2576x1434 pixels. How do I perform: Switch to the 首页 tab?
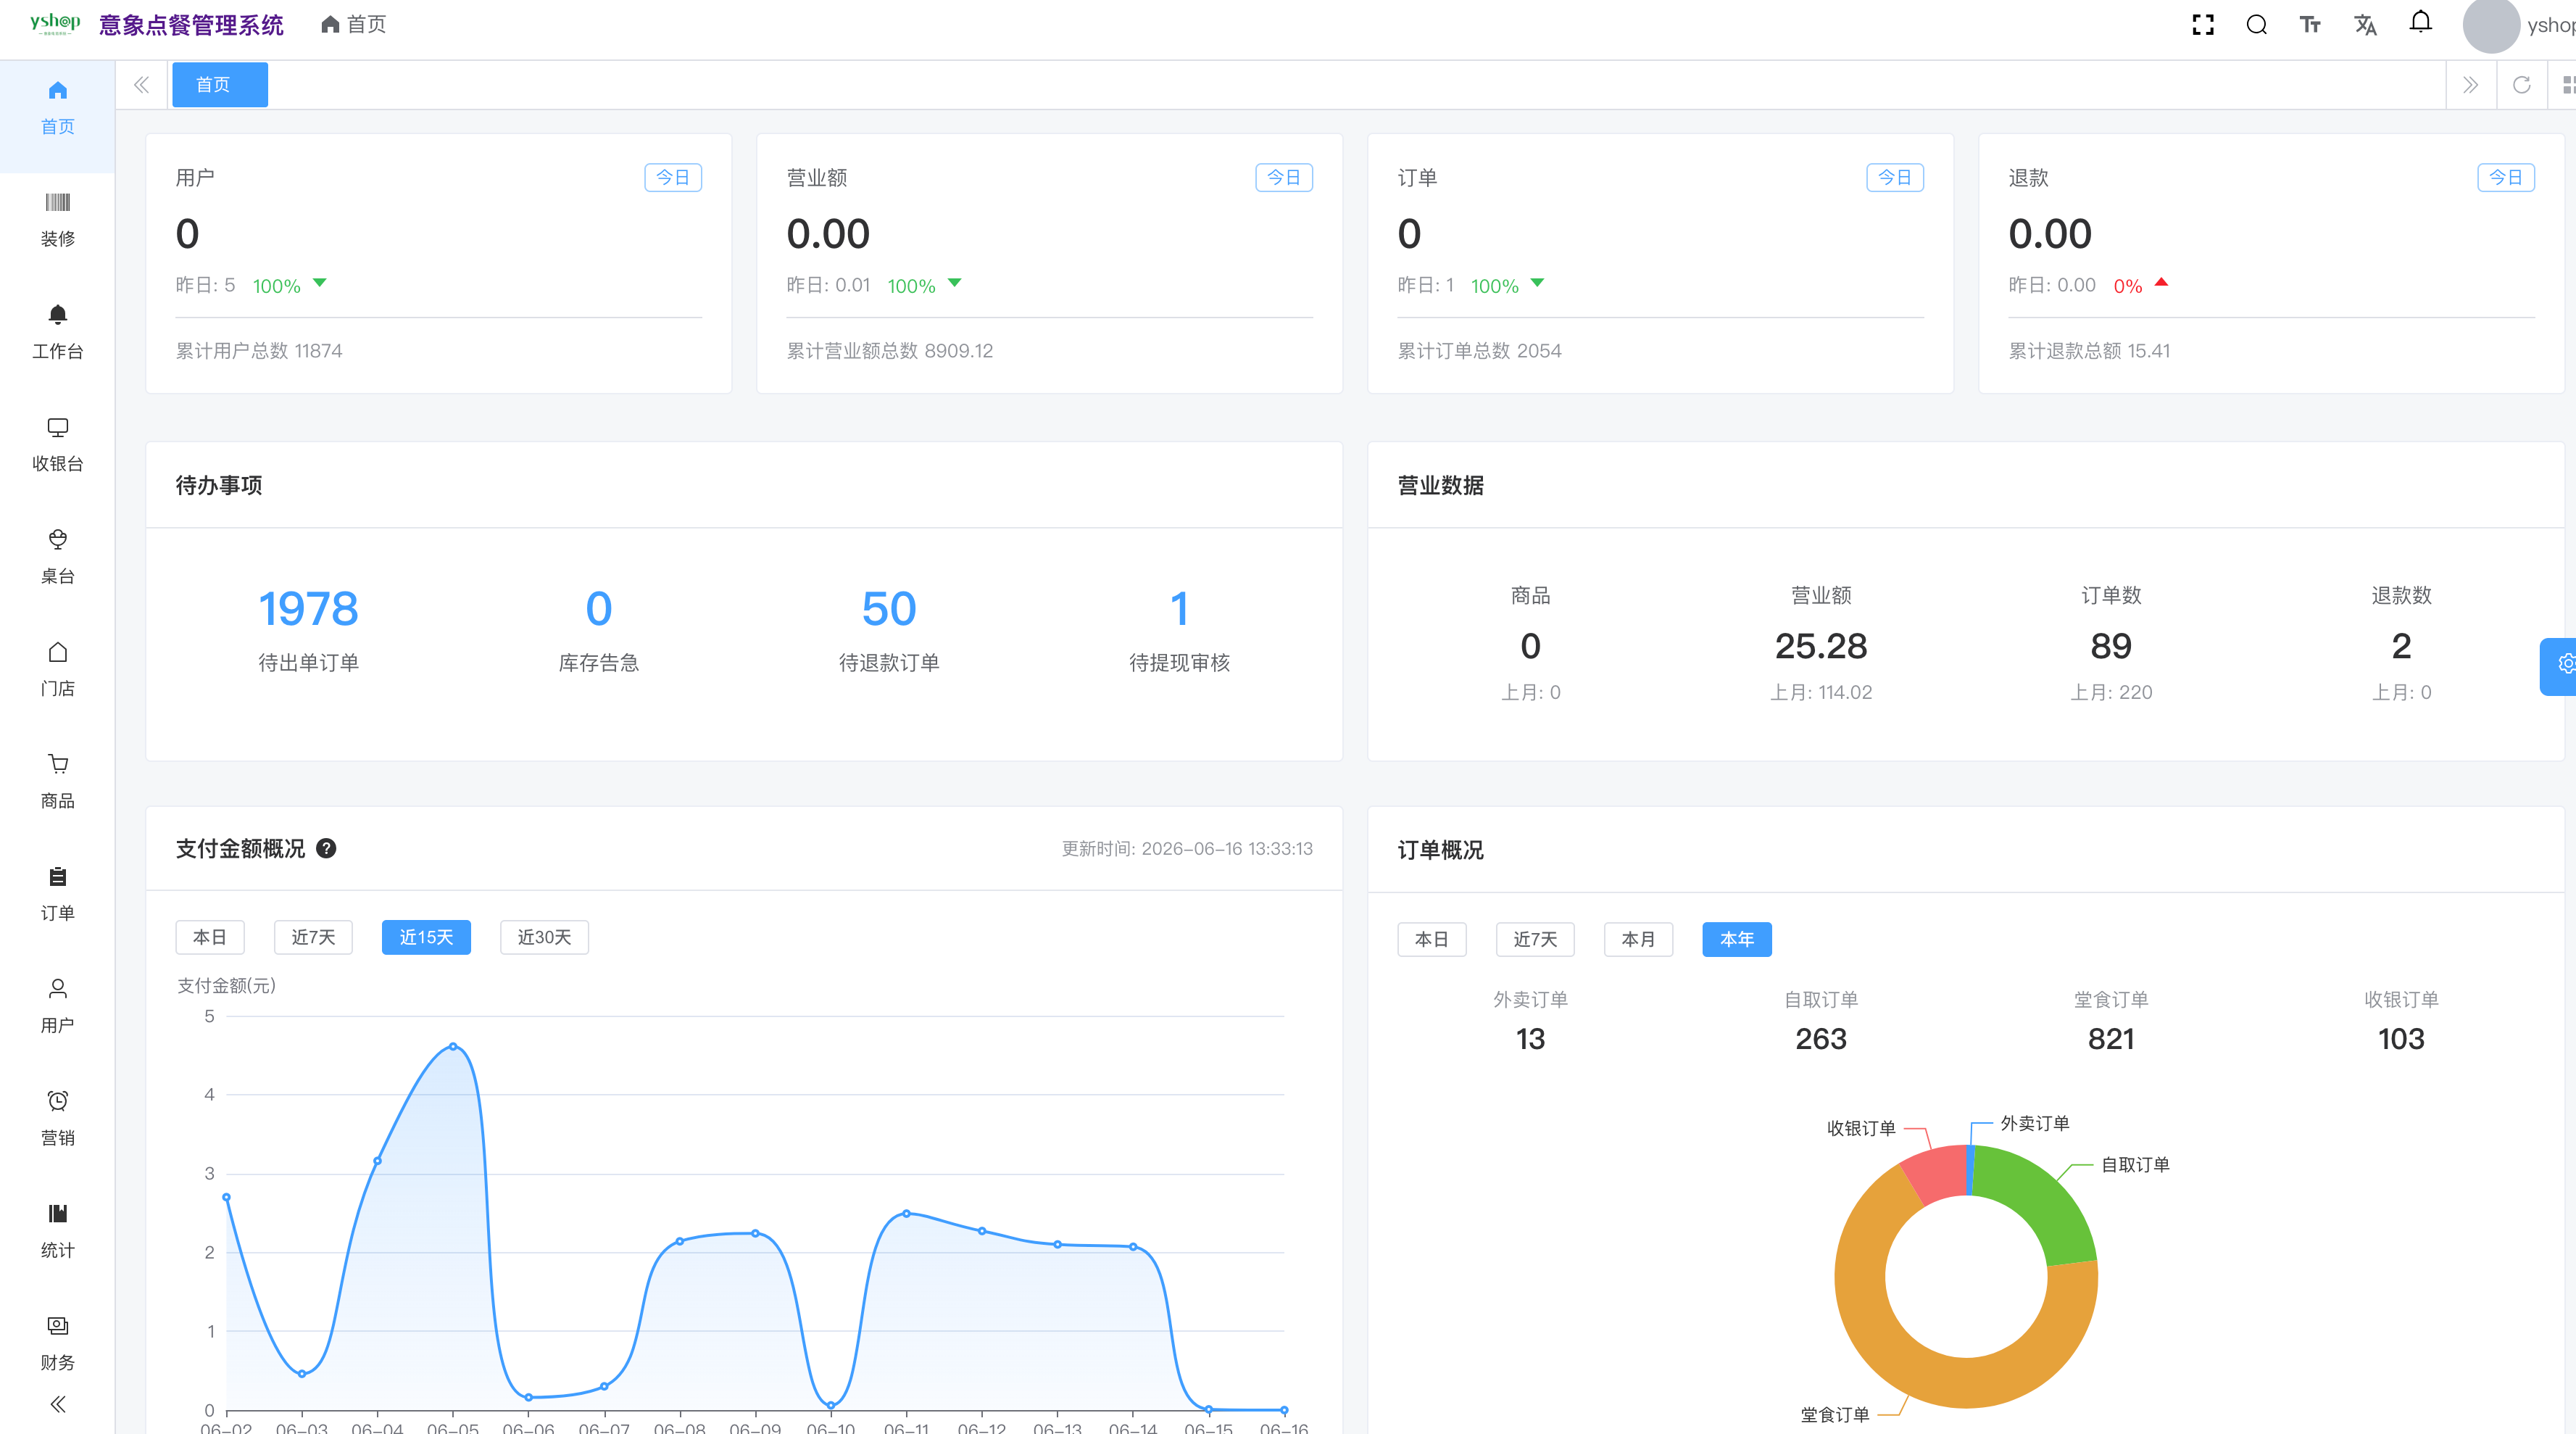click(220, 85)
